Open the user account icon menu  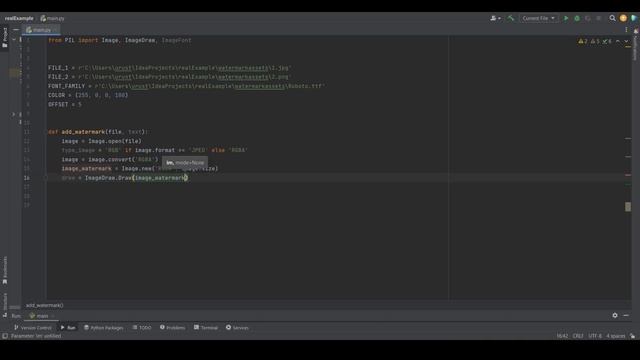tap(495, 18)
